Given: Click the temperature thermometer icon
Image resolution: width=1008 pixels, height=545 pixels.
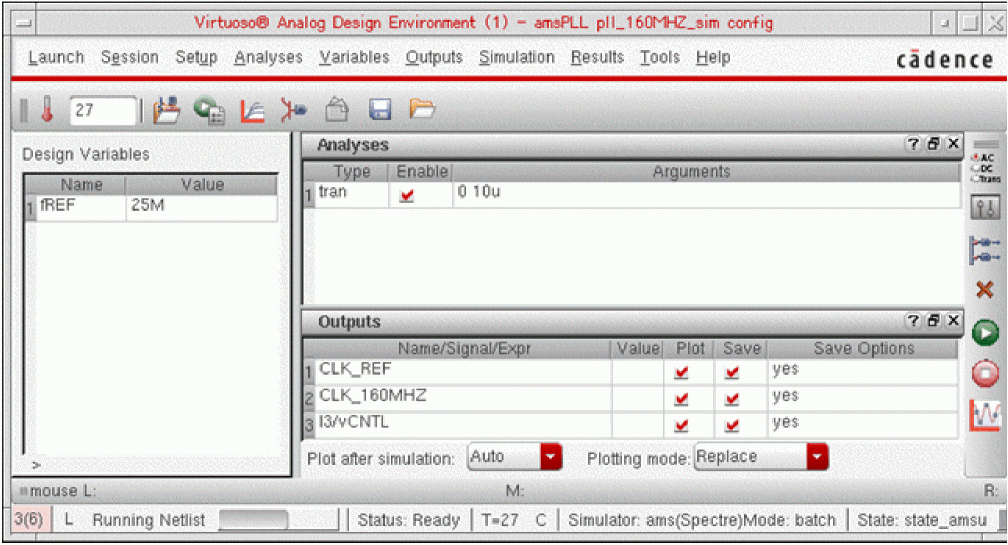Looking at the screenshot, I should [47, 111].
